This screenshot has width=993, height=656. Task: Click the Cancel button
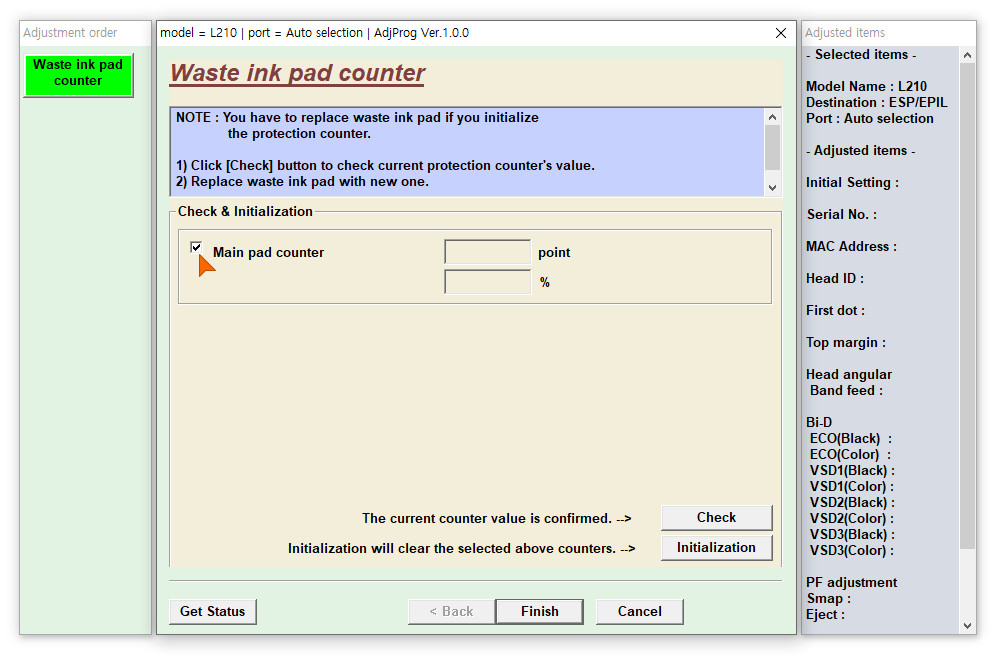tap(640, 612)
